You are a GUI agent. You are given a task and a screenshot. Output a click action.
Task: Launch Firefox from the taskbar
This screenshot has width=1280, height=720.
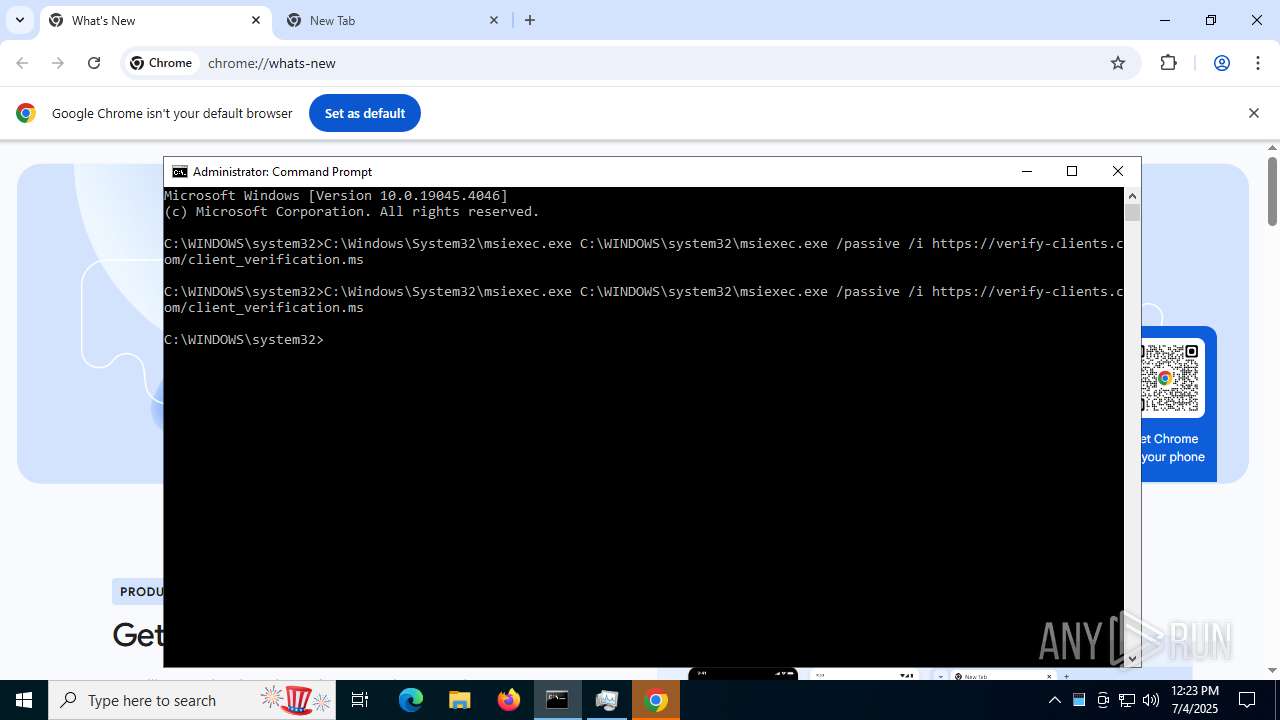[509, 700]
